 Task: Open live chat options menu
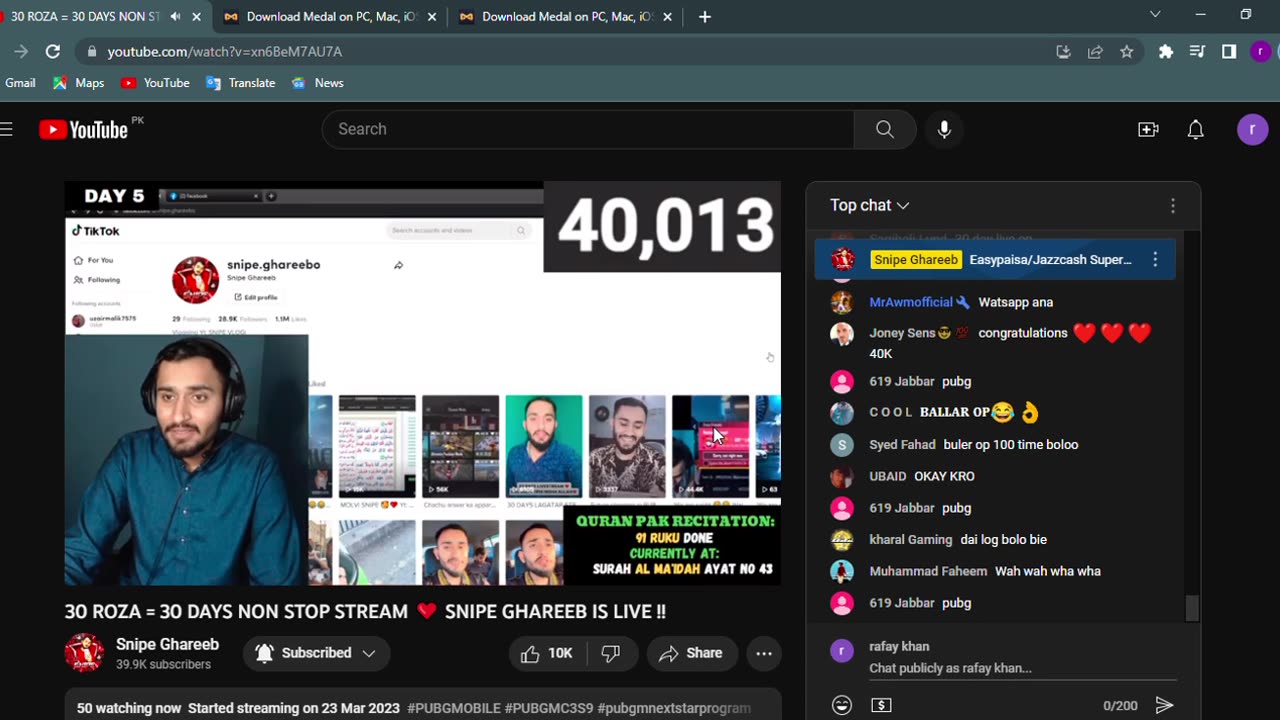[1173, 205]
